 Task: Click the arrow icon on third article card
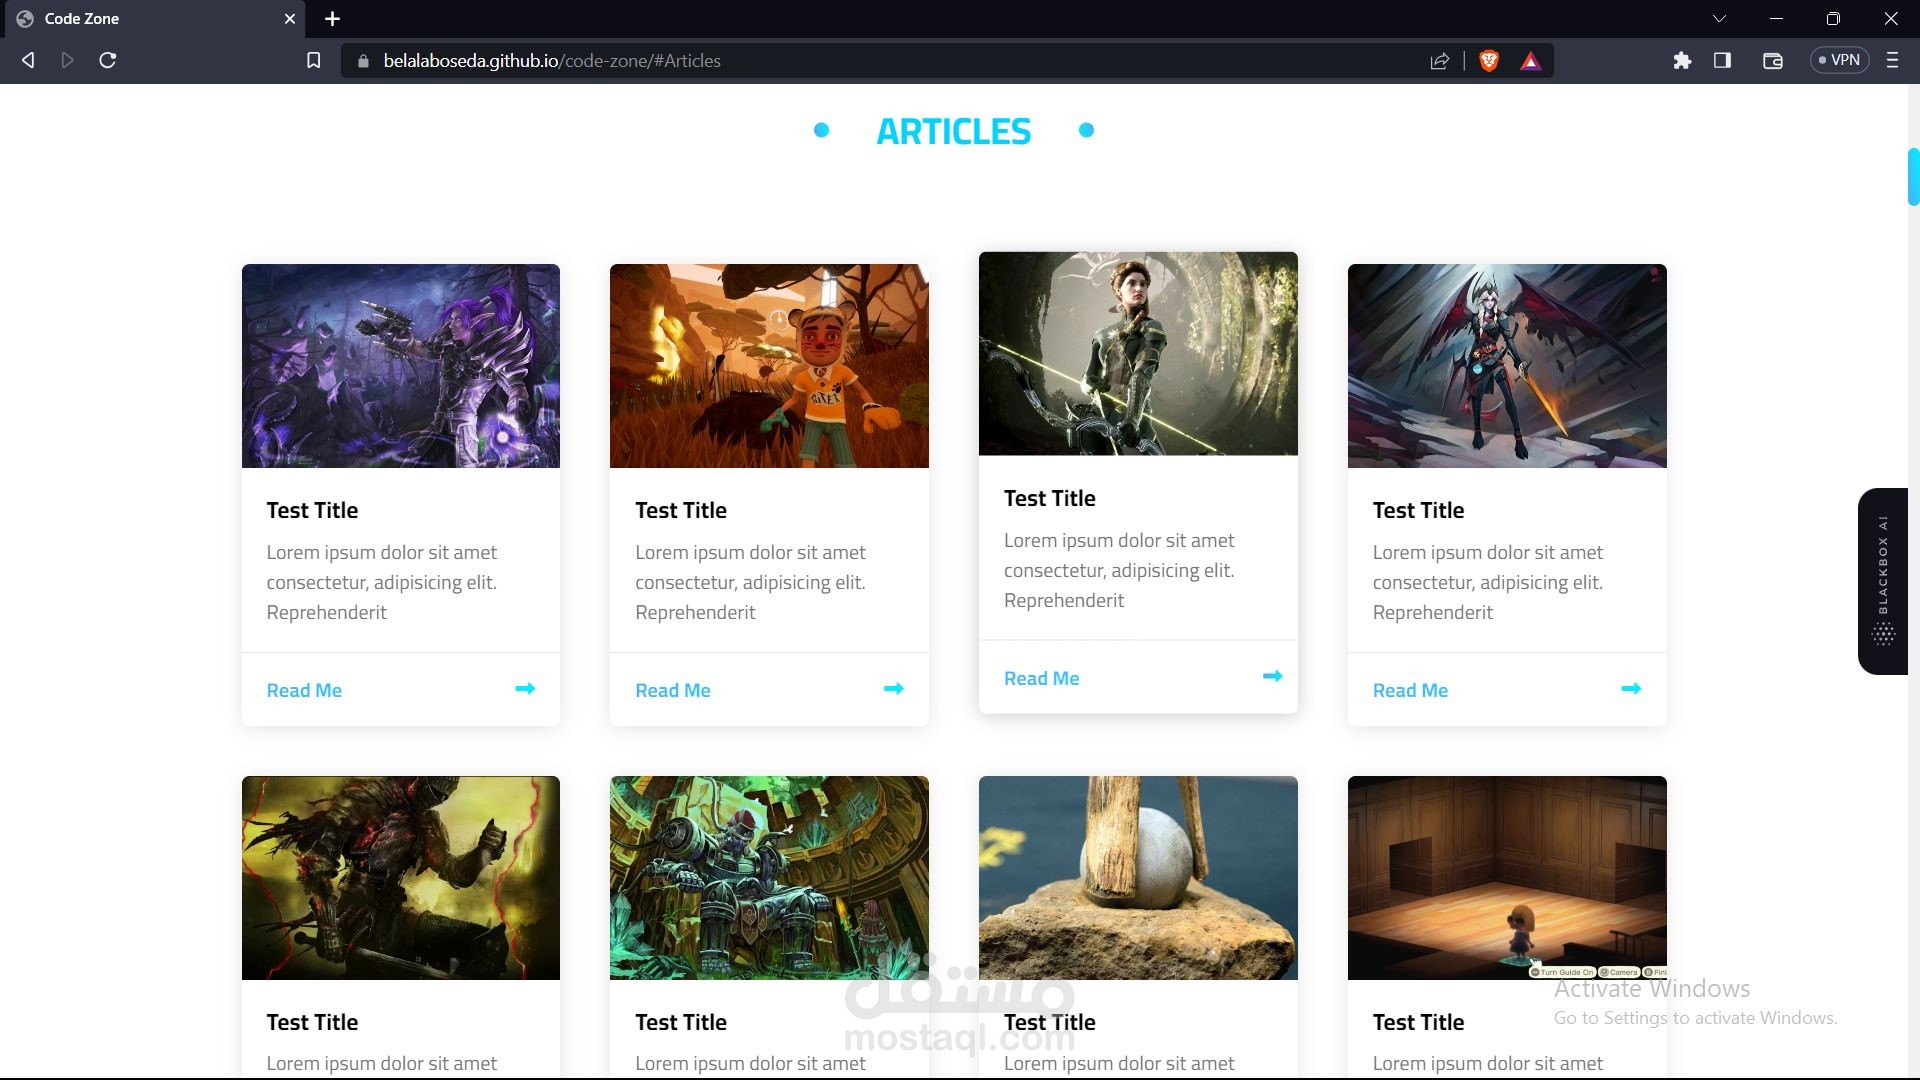pos(1272,676)
